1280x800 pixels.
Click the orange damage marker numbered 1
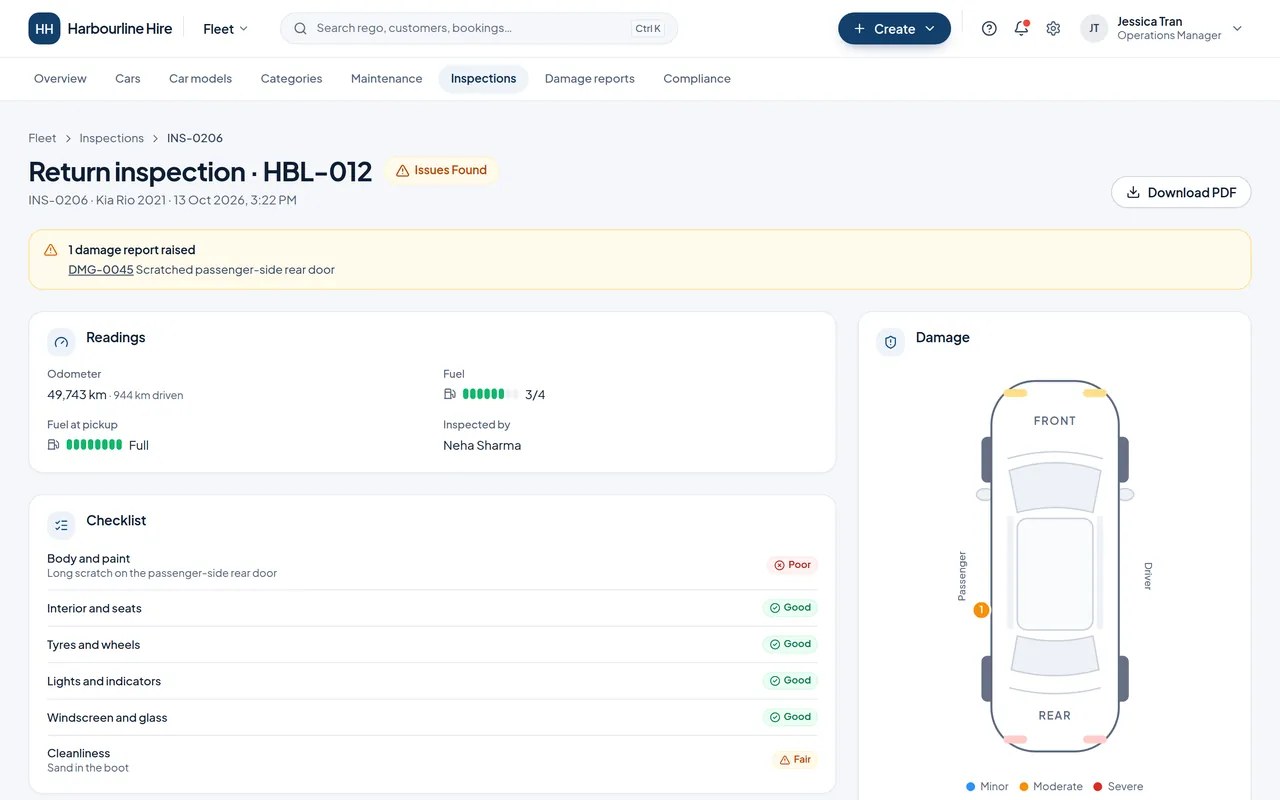pyautogui.click(x=981, y=610)
